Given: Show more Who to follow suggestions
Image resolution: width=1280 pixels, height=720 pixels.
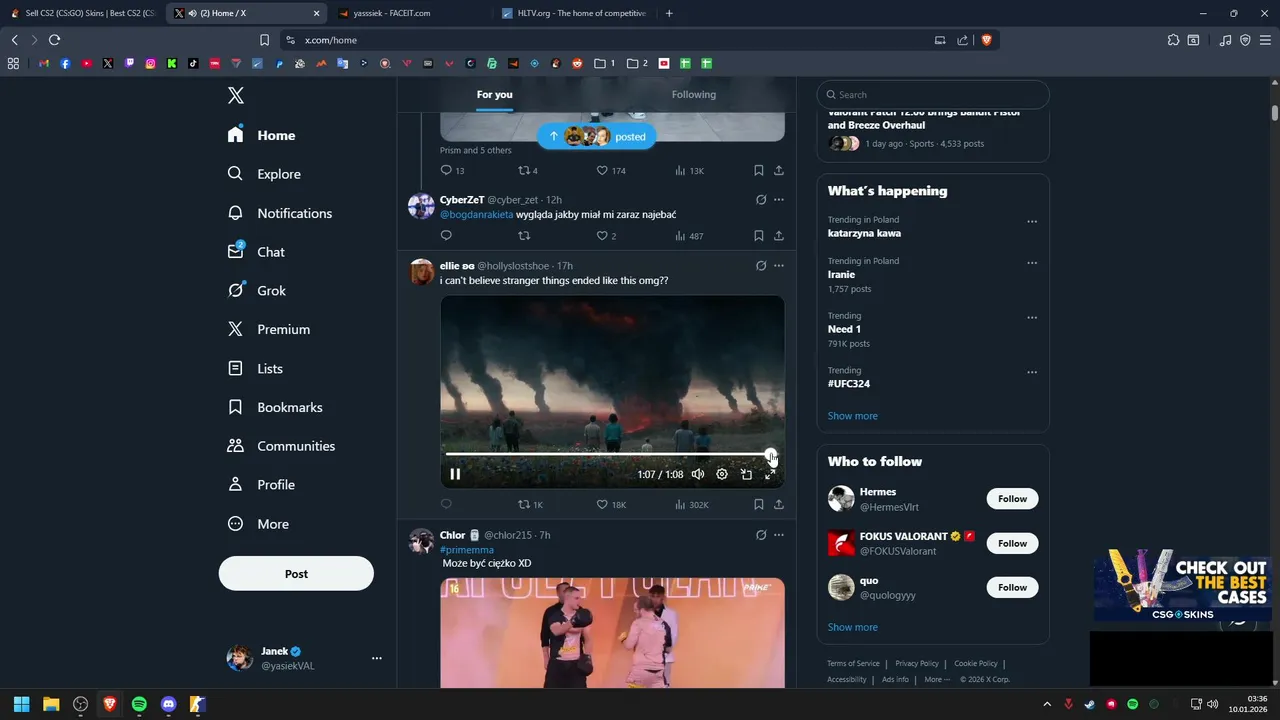Looking at the screenshot, I should [x=852, y=627].
